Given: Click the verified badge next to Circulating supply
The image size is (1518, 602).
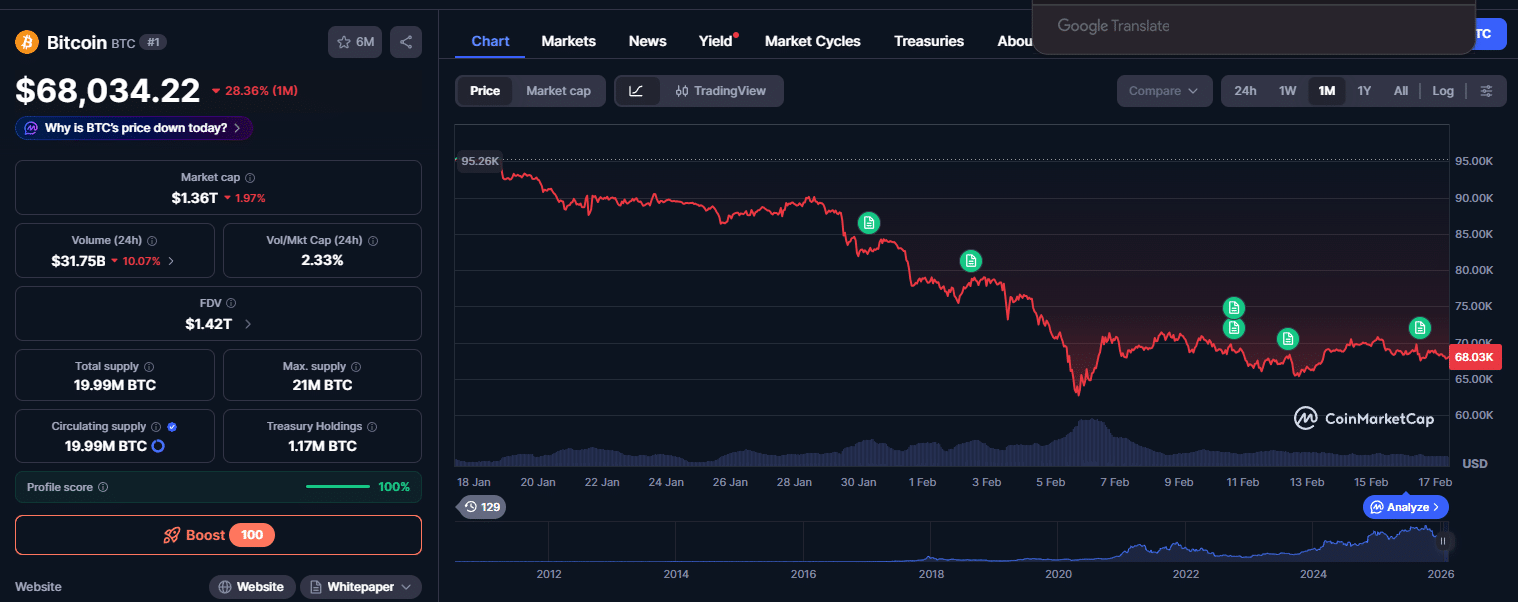Looking at the screenshot, I should tap(170, 425).
